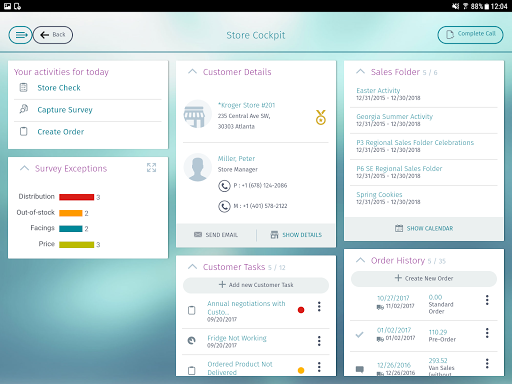Image resolution: width=512 pixels, height=384 pixels.
Task: Collapse the Customer Details panel
Action: 192,71
